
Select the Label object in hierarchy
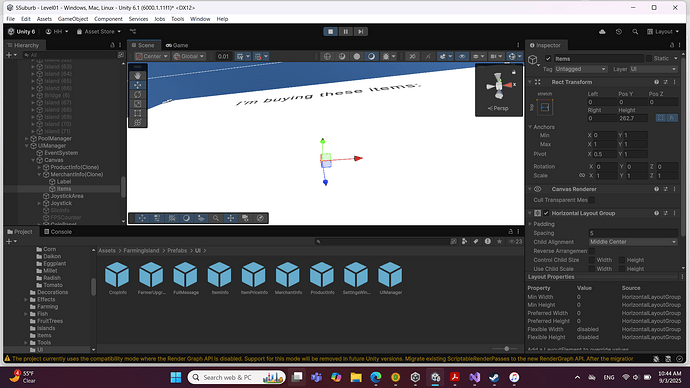(x=64, y=182)
